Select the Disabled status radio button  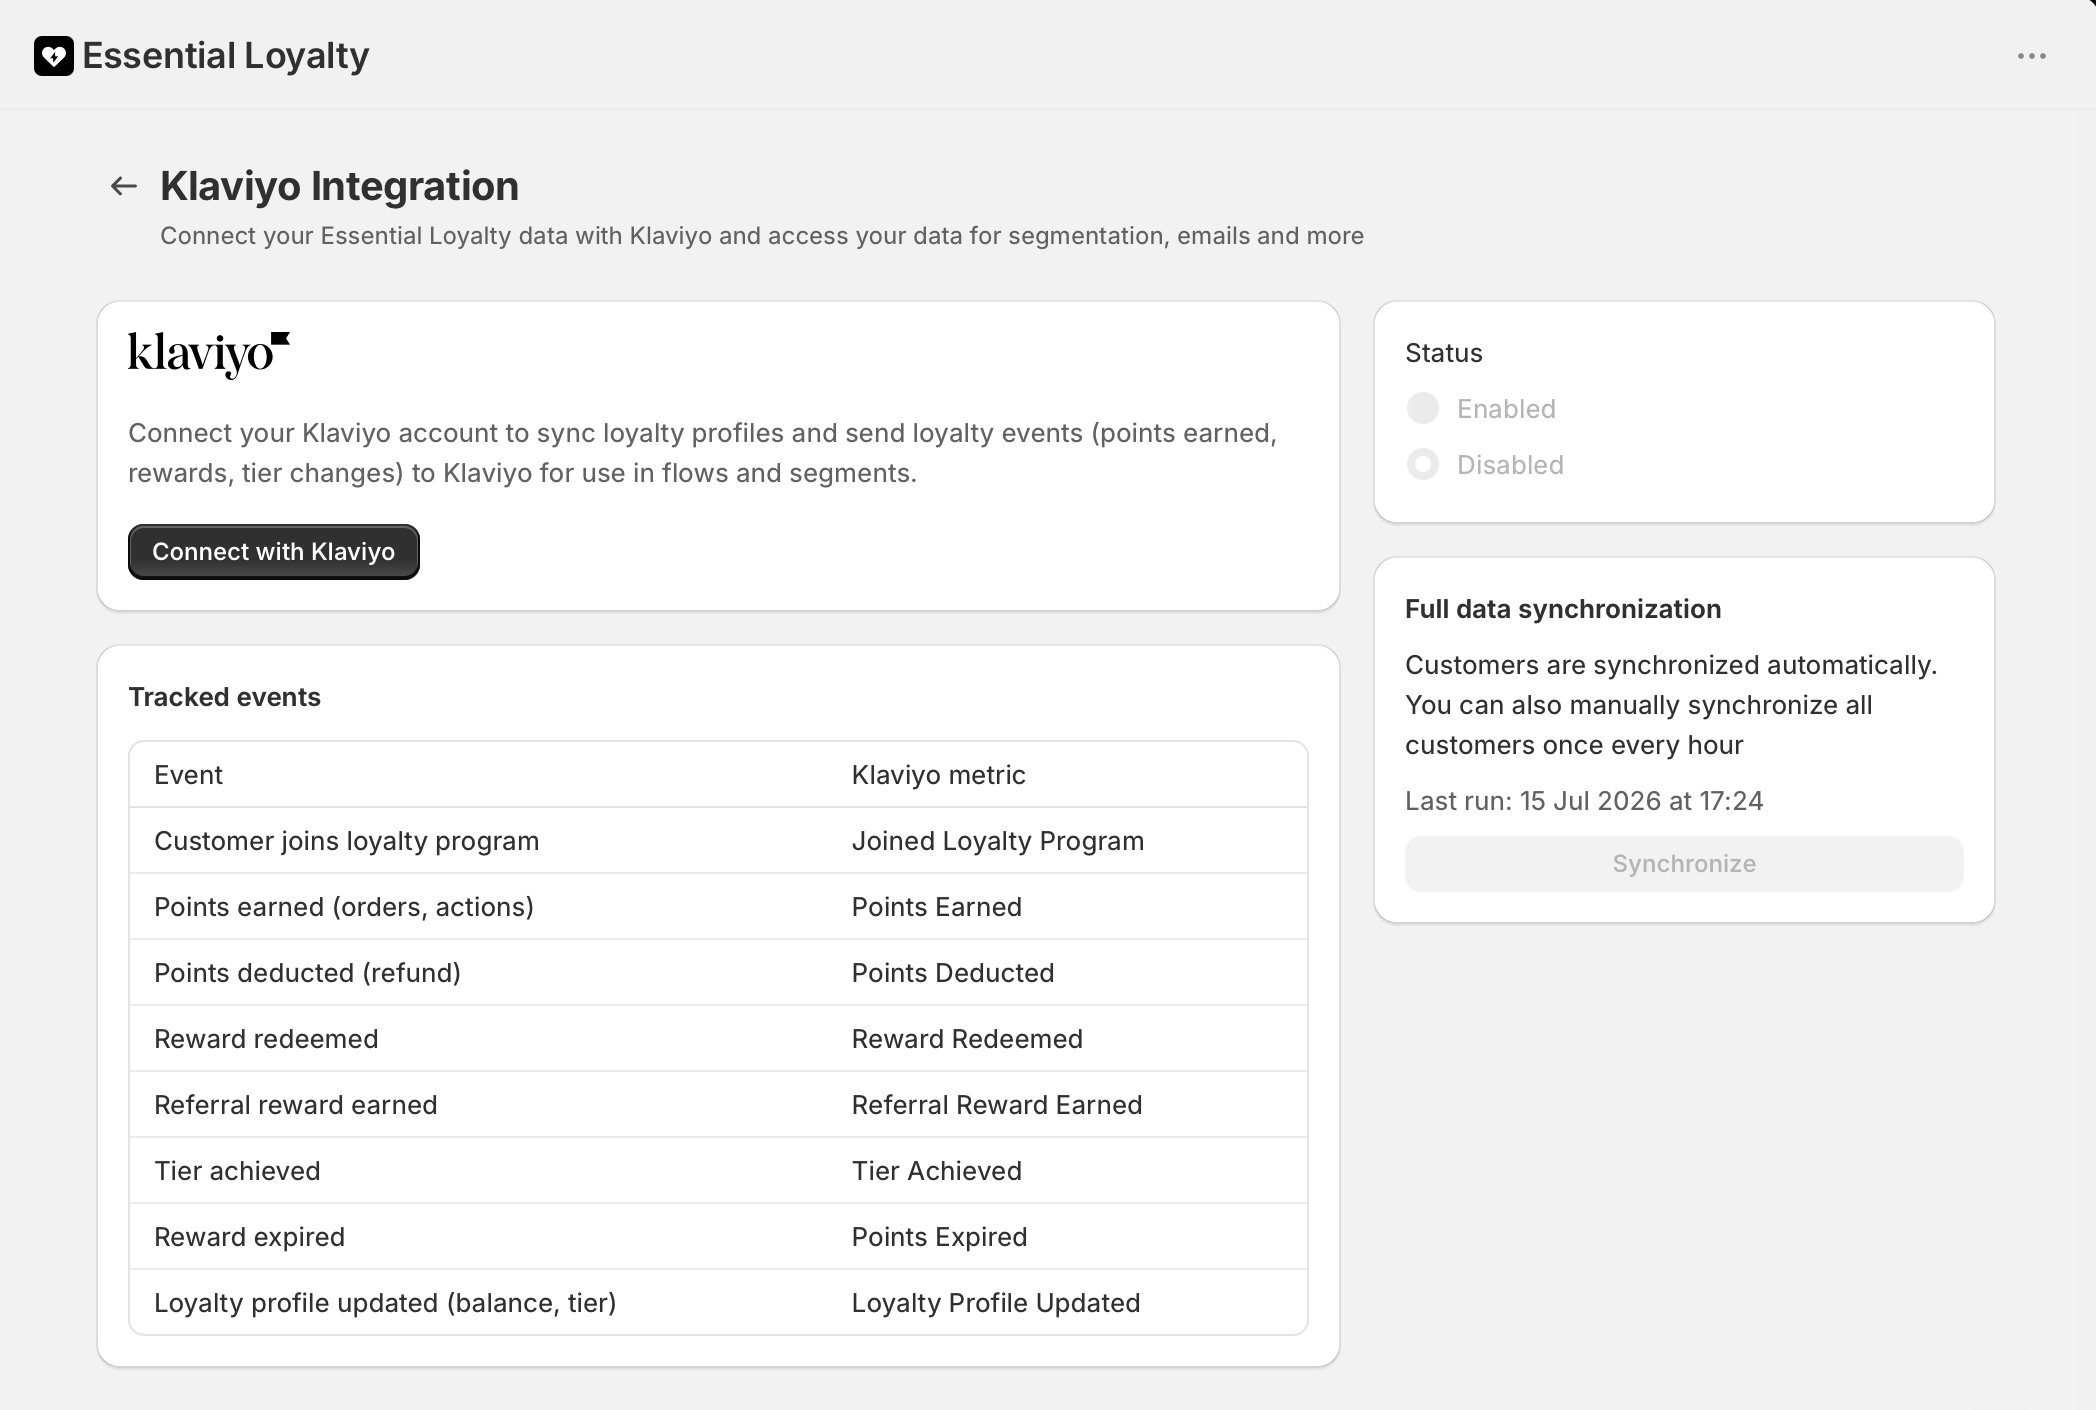coord(1423,465)
